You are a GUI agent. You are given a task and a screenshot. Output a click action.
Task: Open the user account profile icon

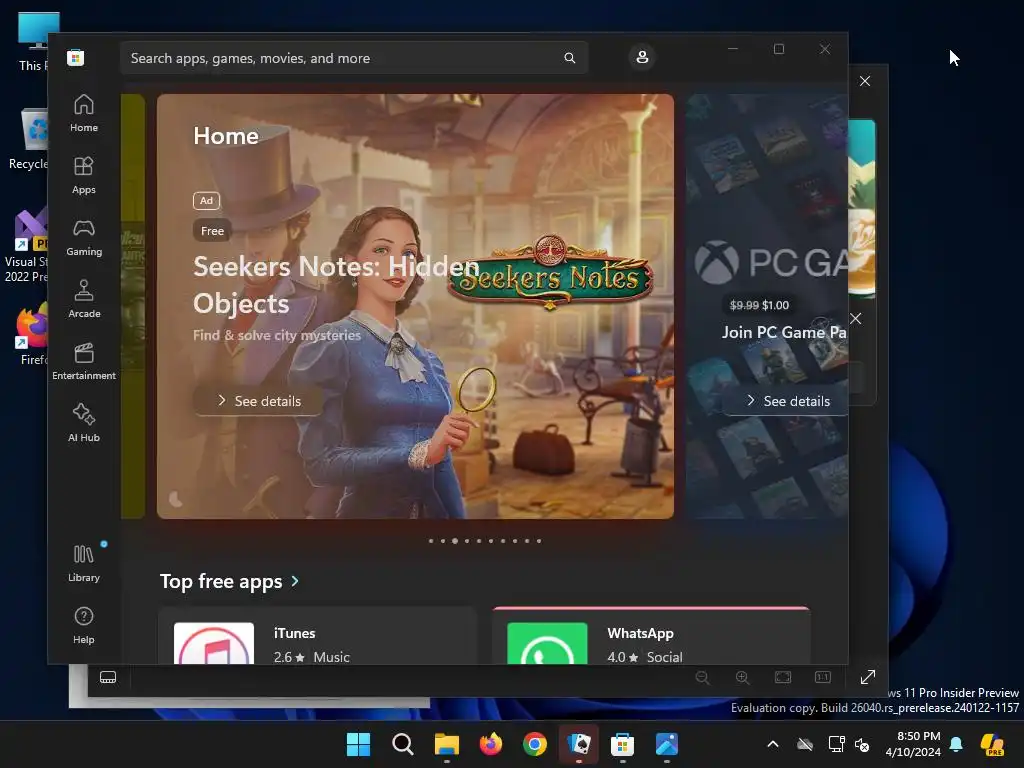coord(642,57)
